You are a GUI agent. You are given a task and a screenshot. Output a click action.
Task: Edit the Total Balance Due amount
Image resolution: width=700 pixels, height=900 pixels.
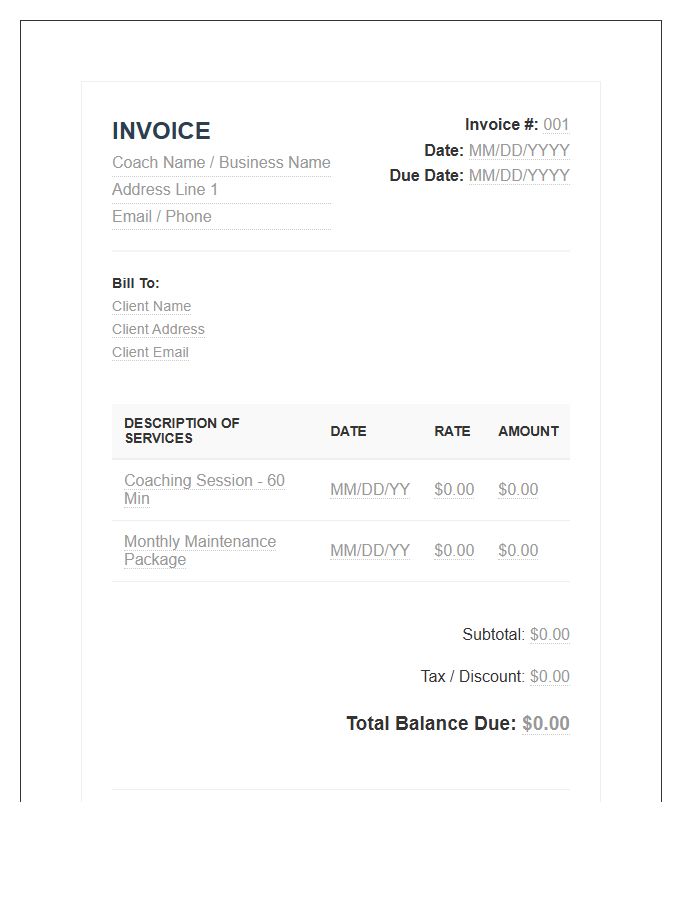pos(546,724)
